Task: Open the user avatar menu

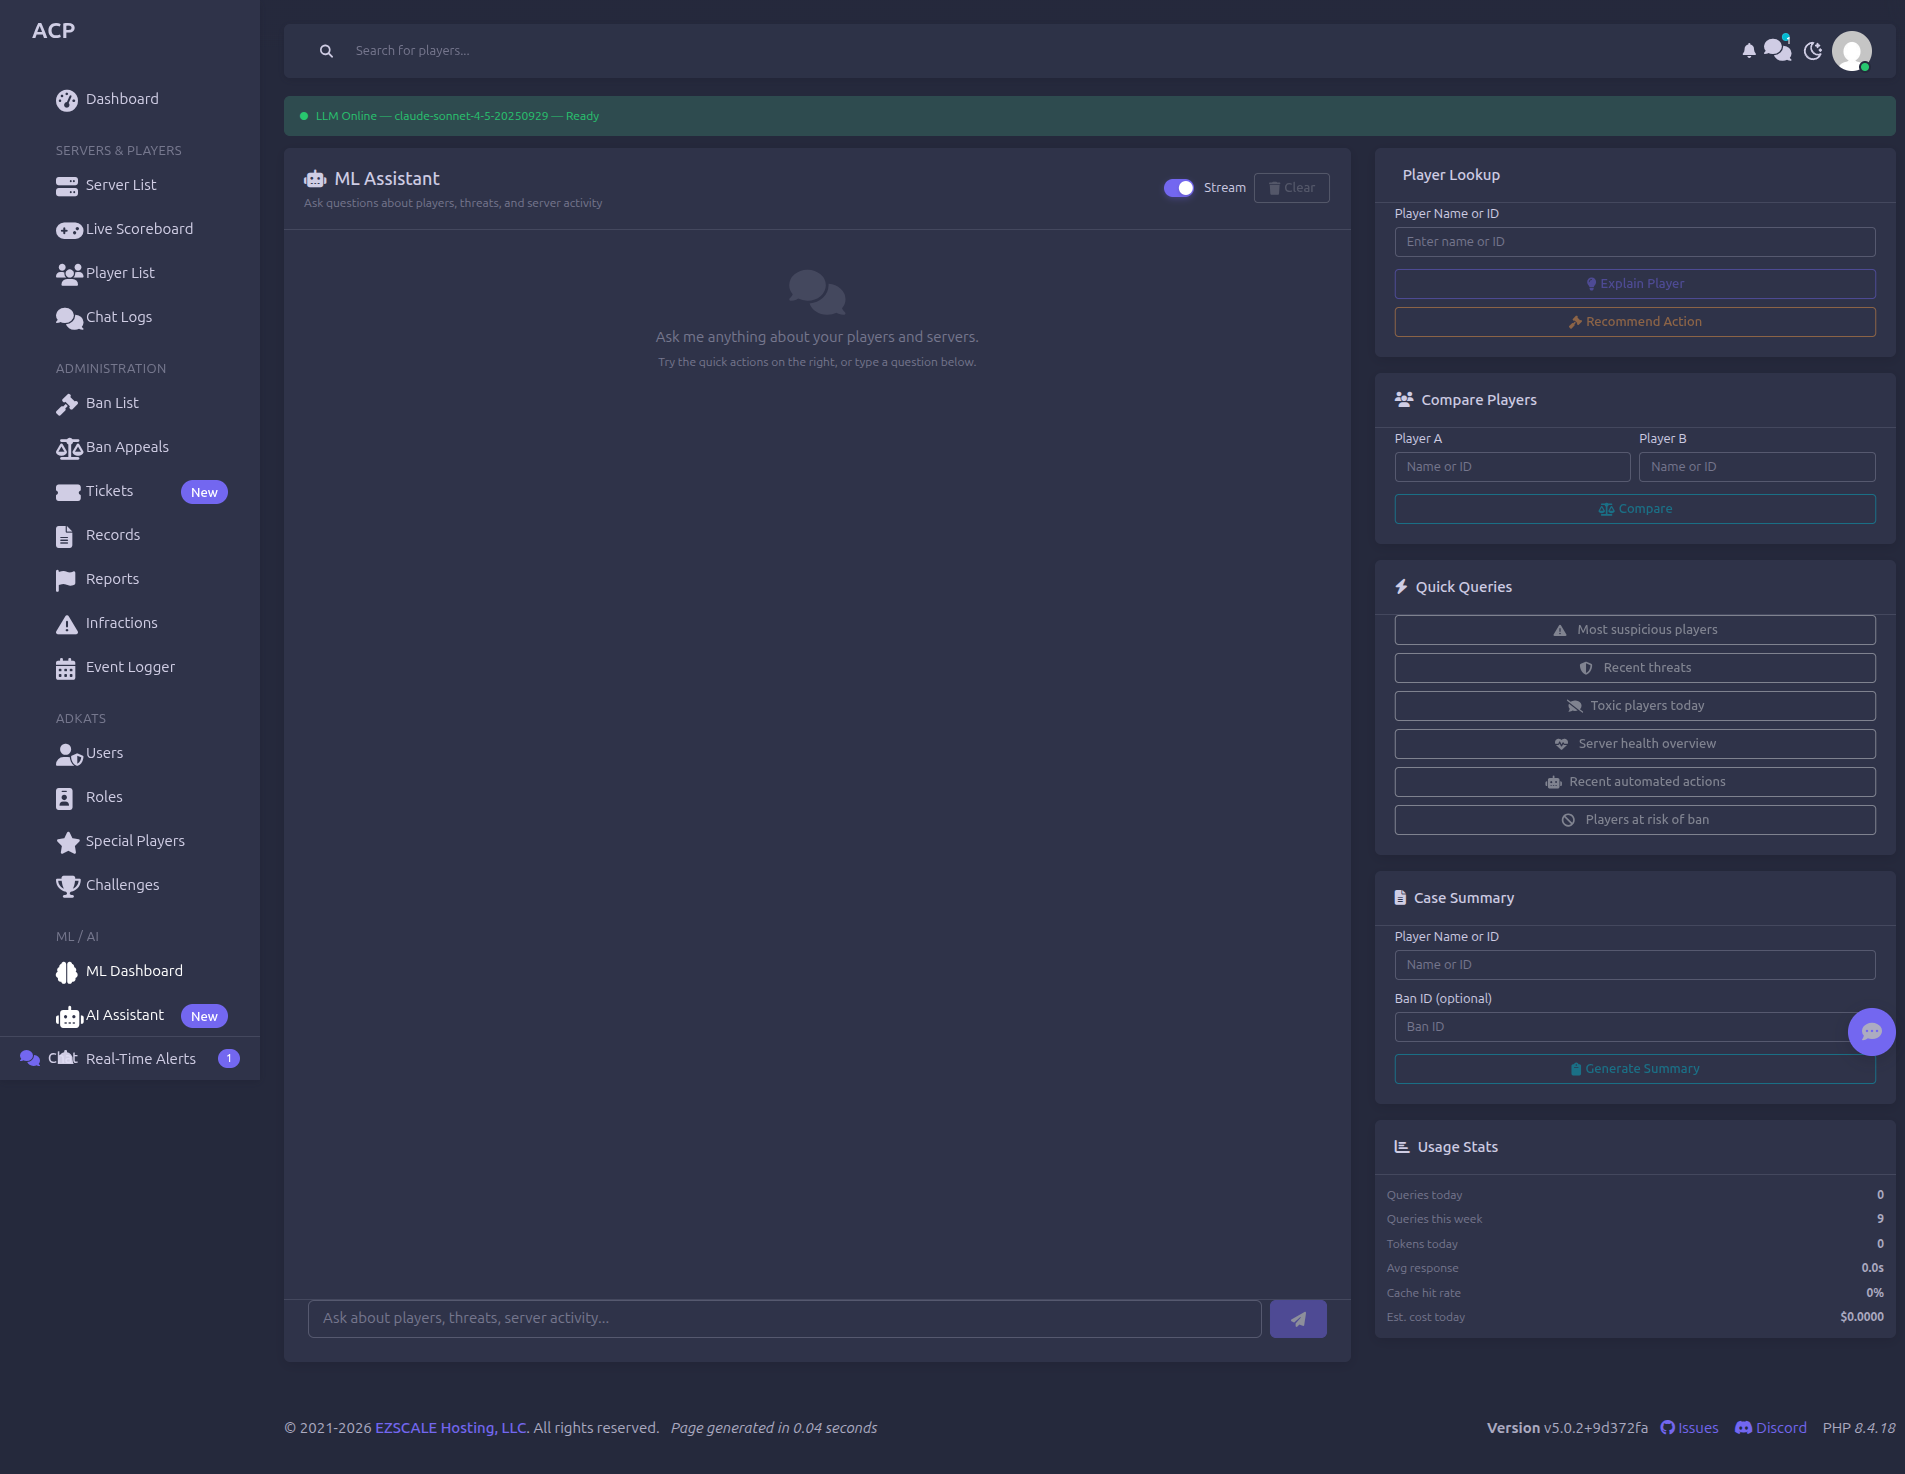Action: tap(1852, 51)
